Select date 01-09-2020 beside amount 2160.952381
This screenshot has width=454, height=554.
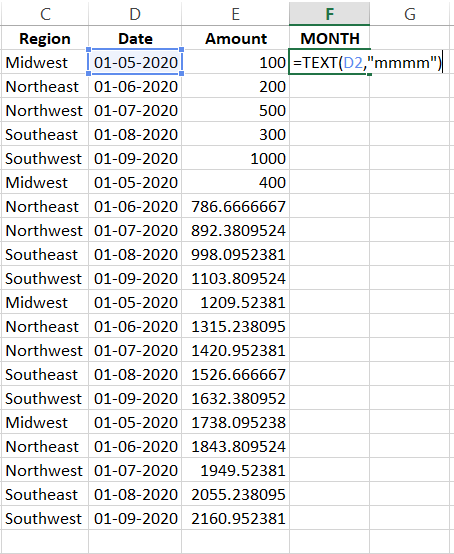tap(135, 519)
